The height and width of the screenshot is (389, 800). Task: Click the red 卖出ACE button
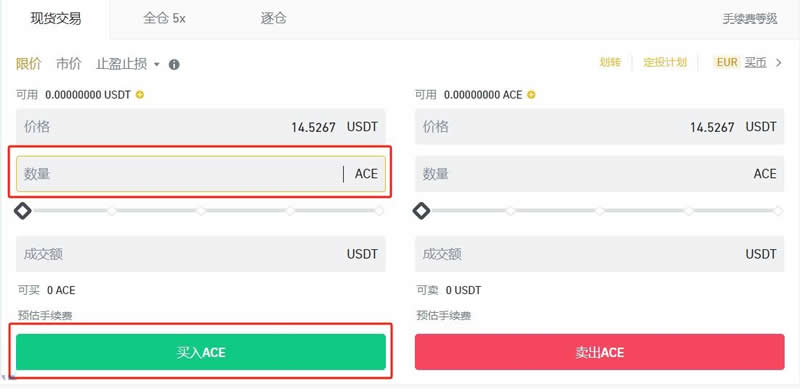tap(599, 352)
